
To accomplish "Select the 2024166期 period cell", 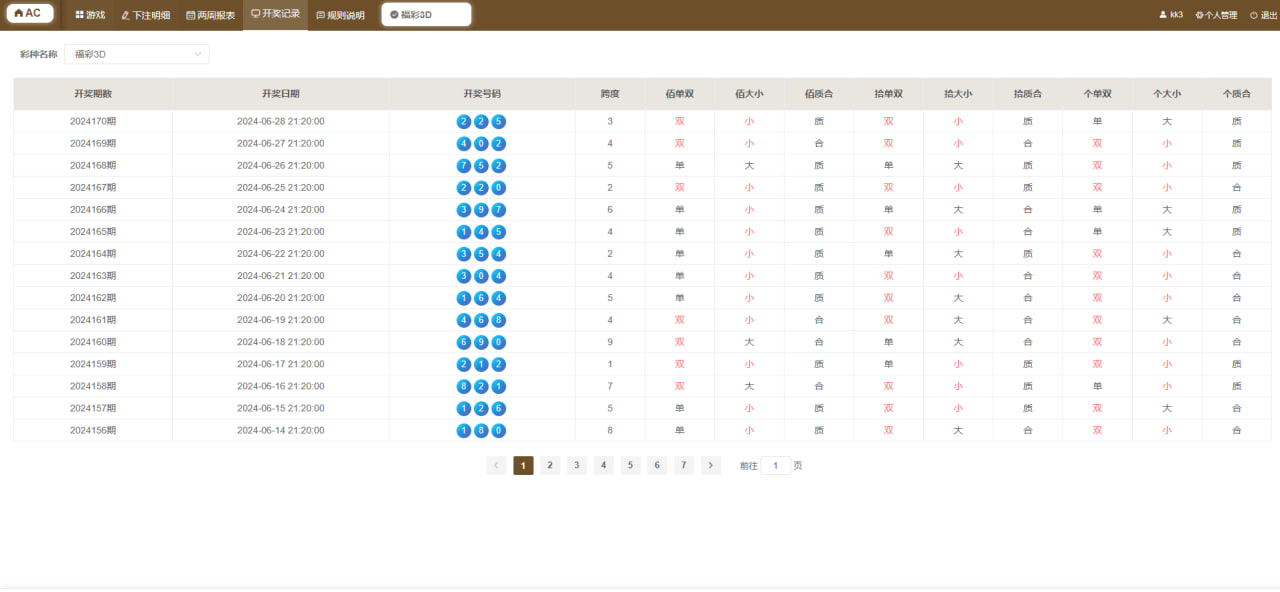I will point(93,209).
